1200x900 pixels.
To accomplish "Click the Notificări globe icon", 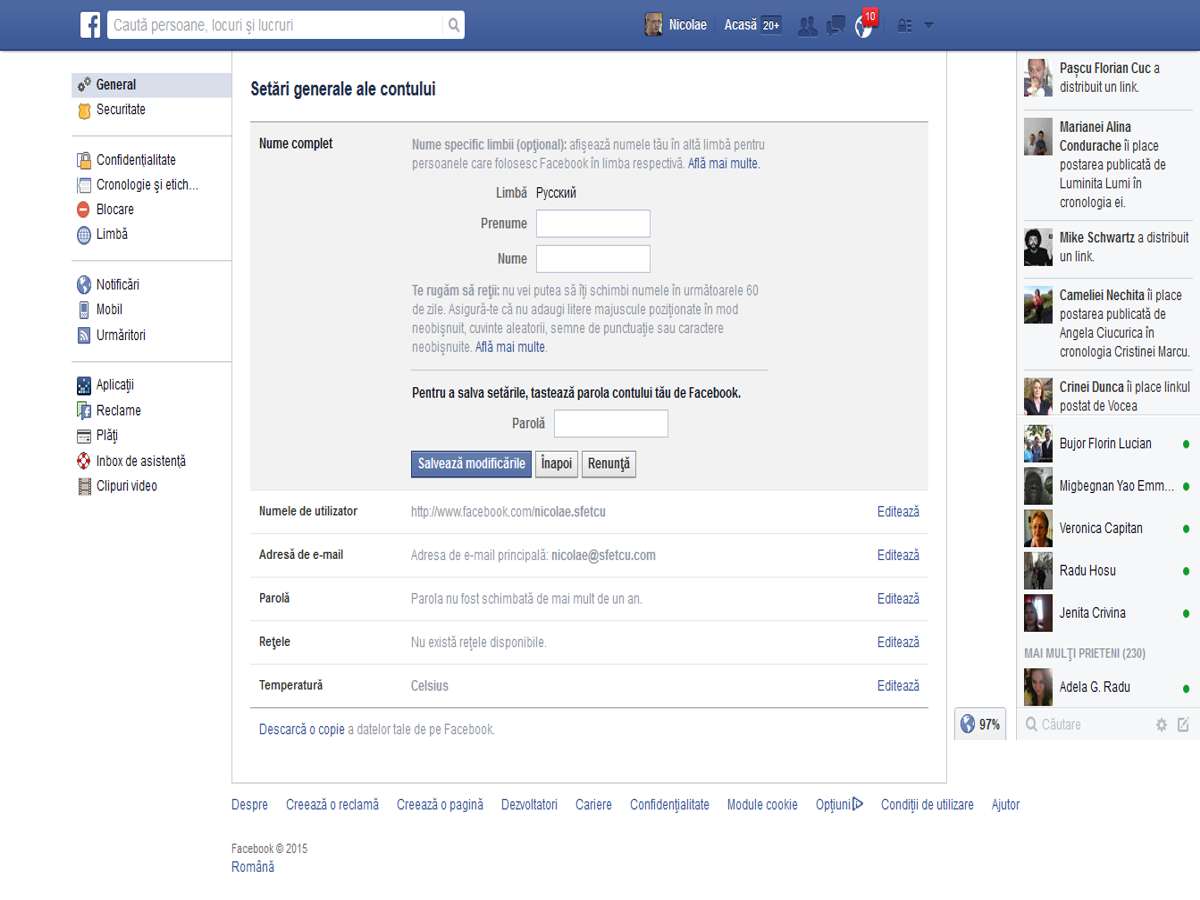I will coord(84,285).
